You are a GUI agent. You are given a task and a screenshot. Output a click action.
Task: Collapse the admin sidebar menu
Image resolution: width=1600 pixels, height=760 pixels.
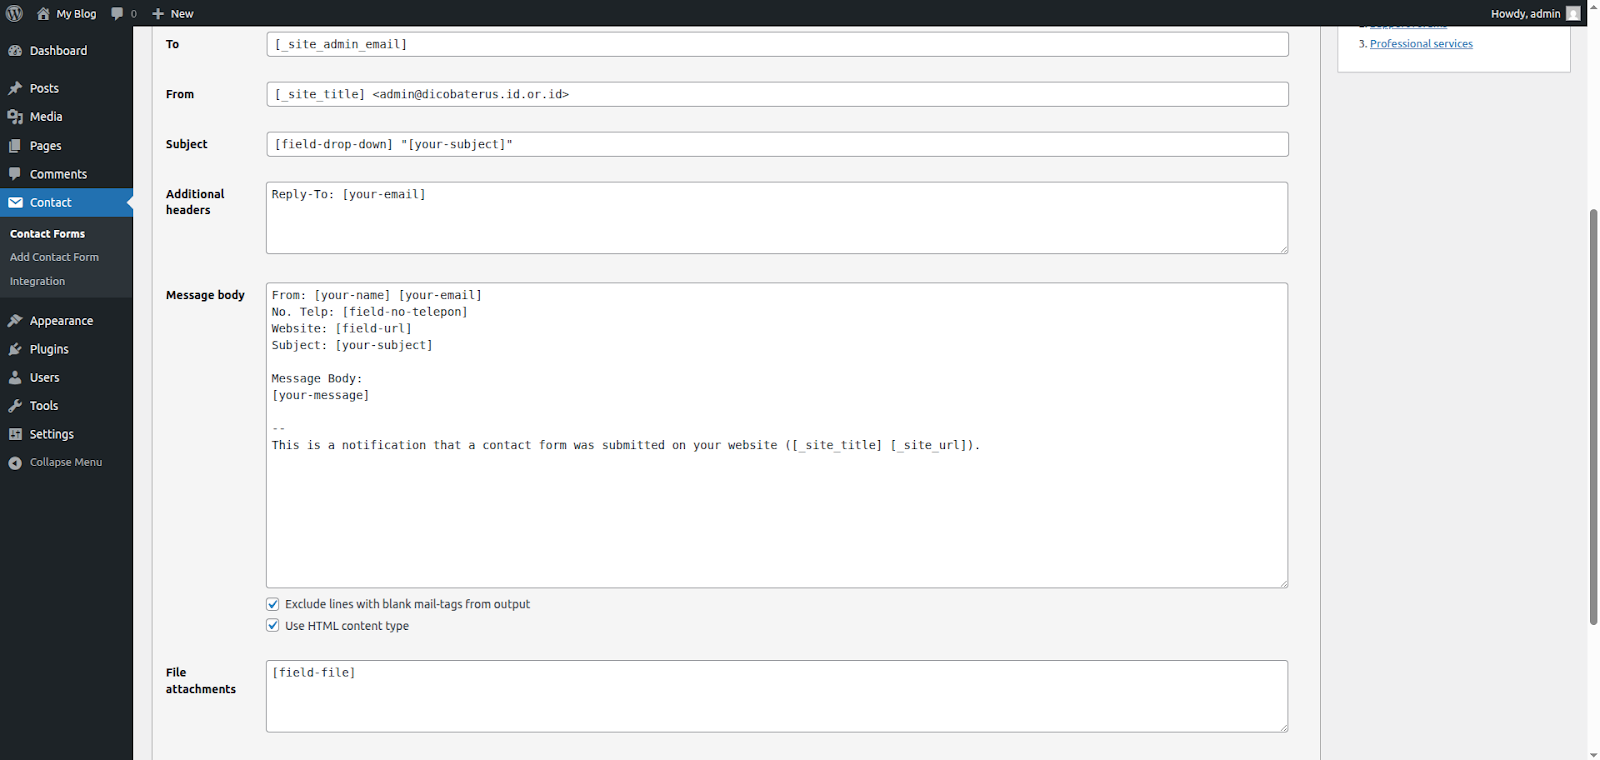[x=65, y=463]
